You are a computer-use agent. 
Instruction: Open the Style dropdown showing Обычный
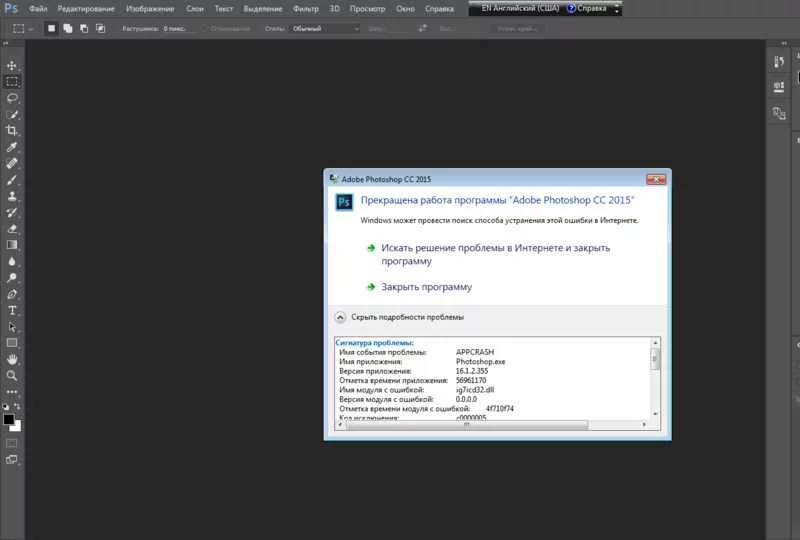tap(325, 29)
